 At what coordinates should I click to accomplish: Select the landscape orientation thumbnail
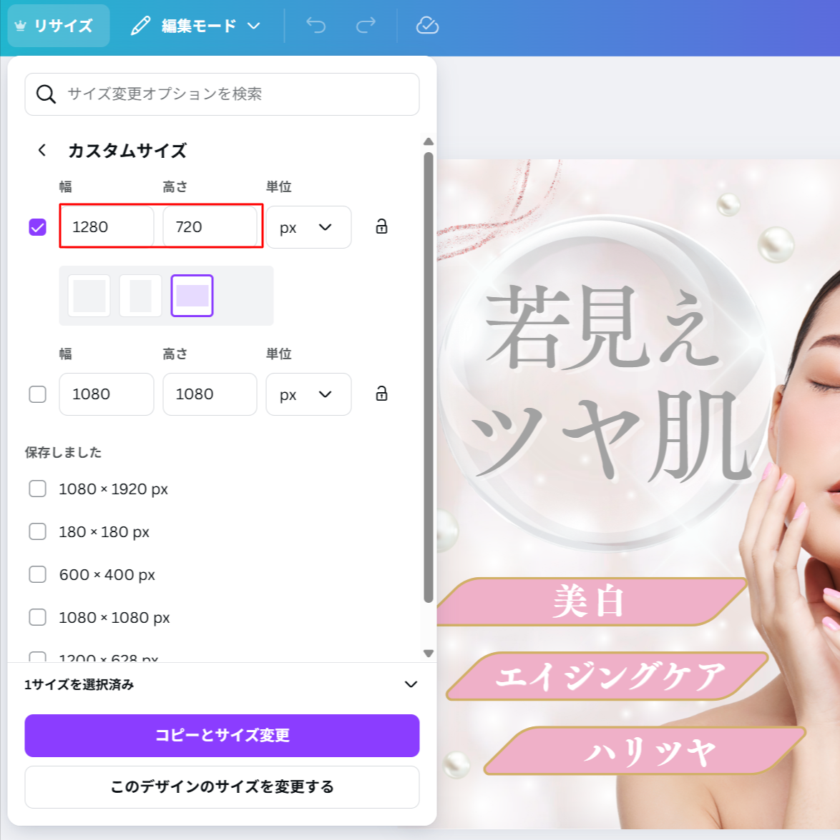coord(192,296)
